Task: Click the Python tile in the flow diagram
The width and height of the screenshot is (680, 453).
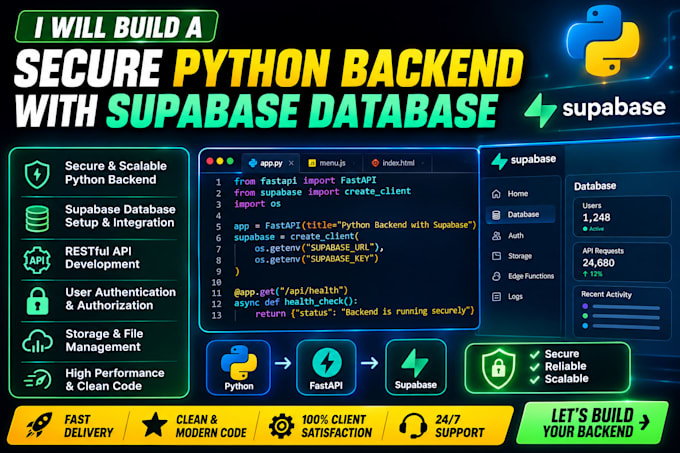Action: click(x=239, y=368)
